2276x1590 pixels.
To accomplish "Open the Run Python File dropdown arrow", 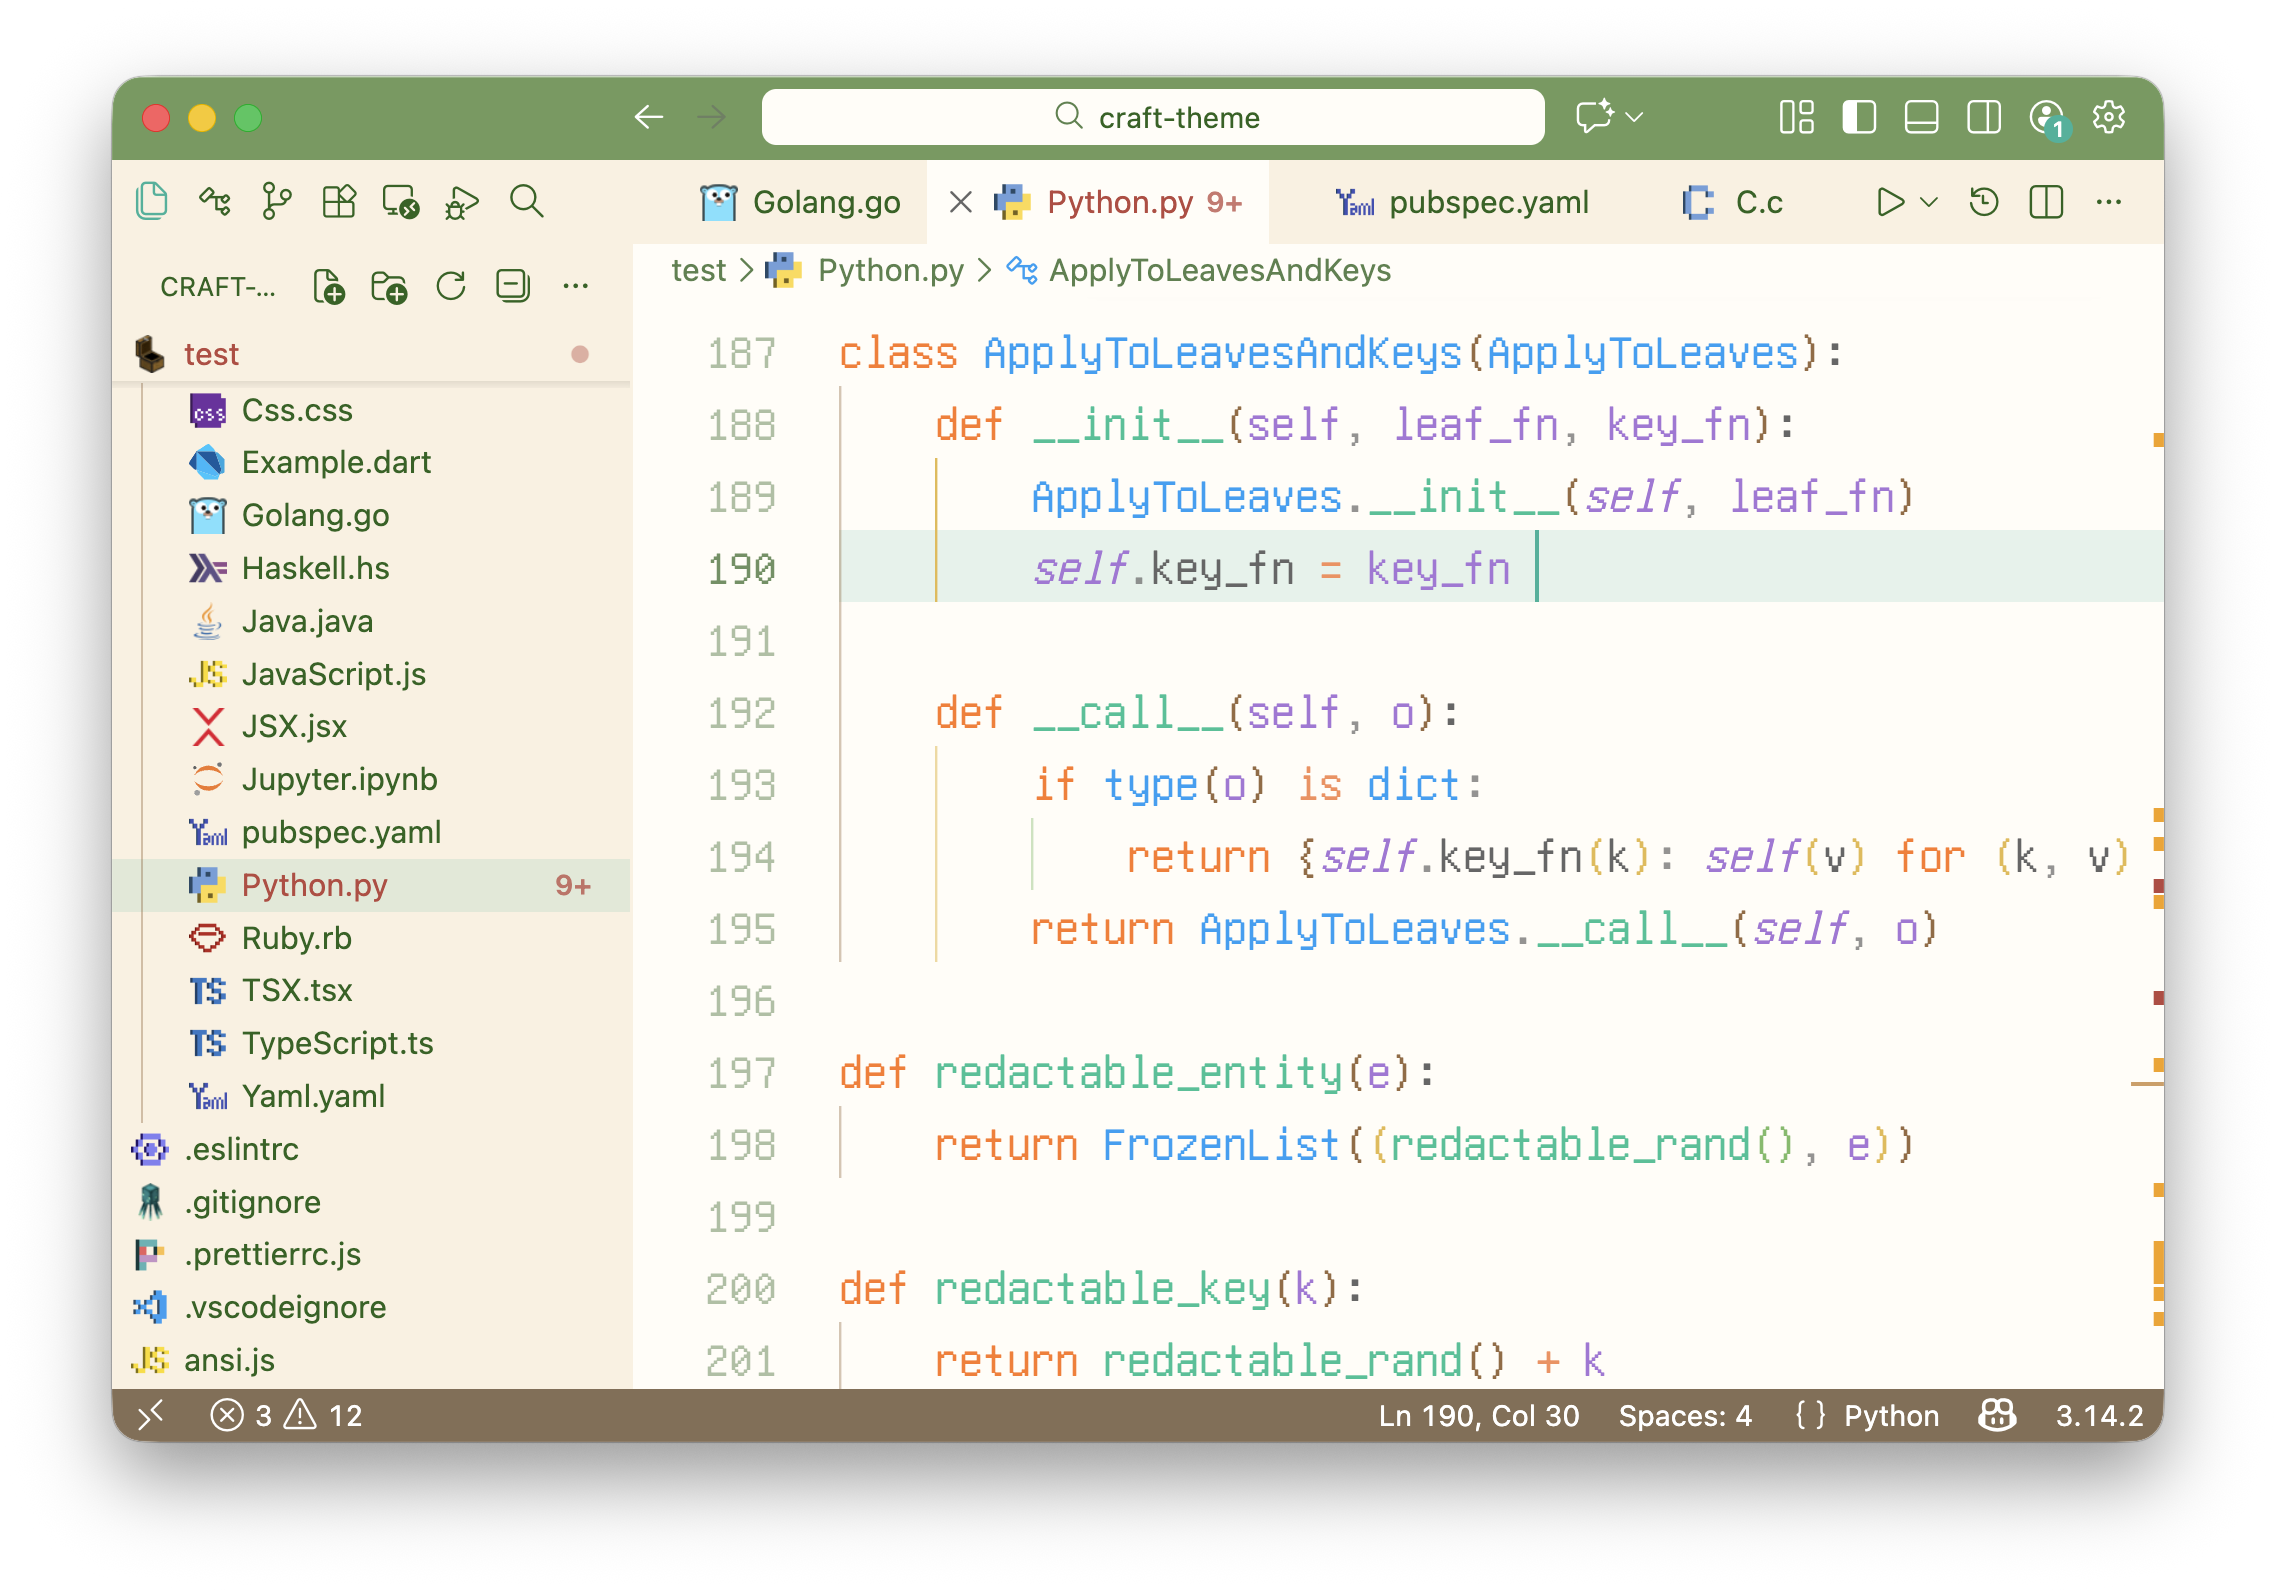I will point(1930,202).
